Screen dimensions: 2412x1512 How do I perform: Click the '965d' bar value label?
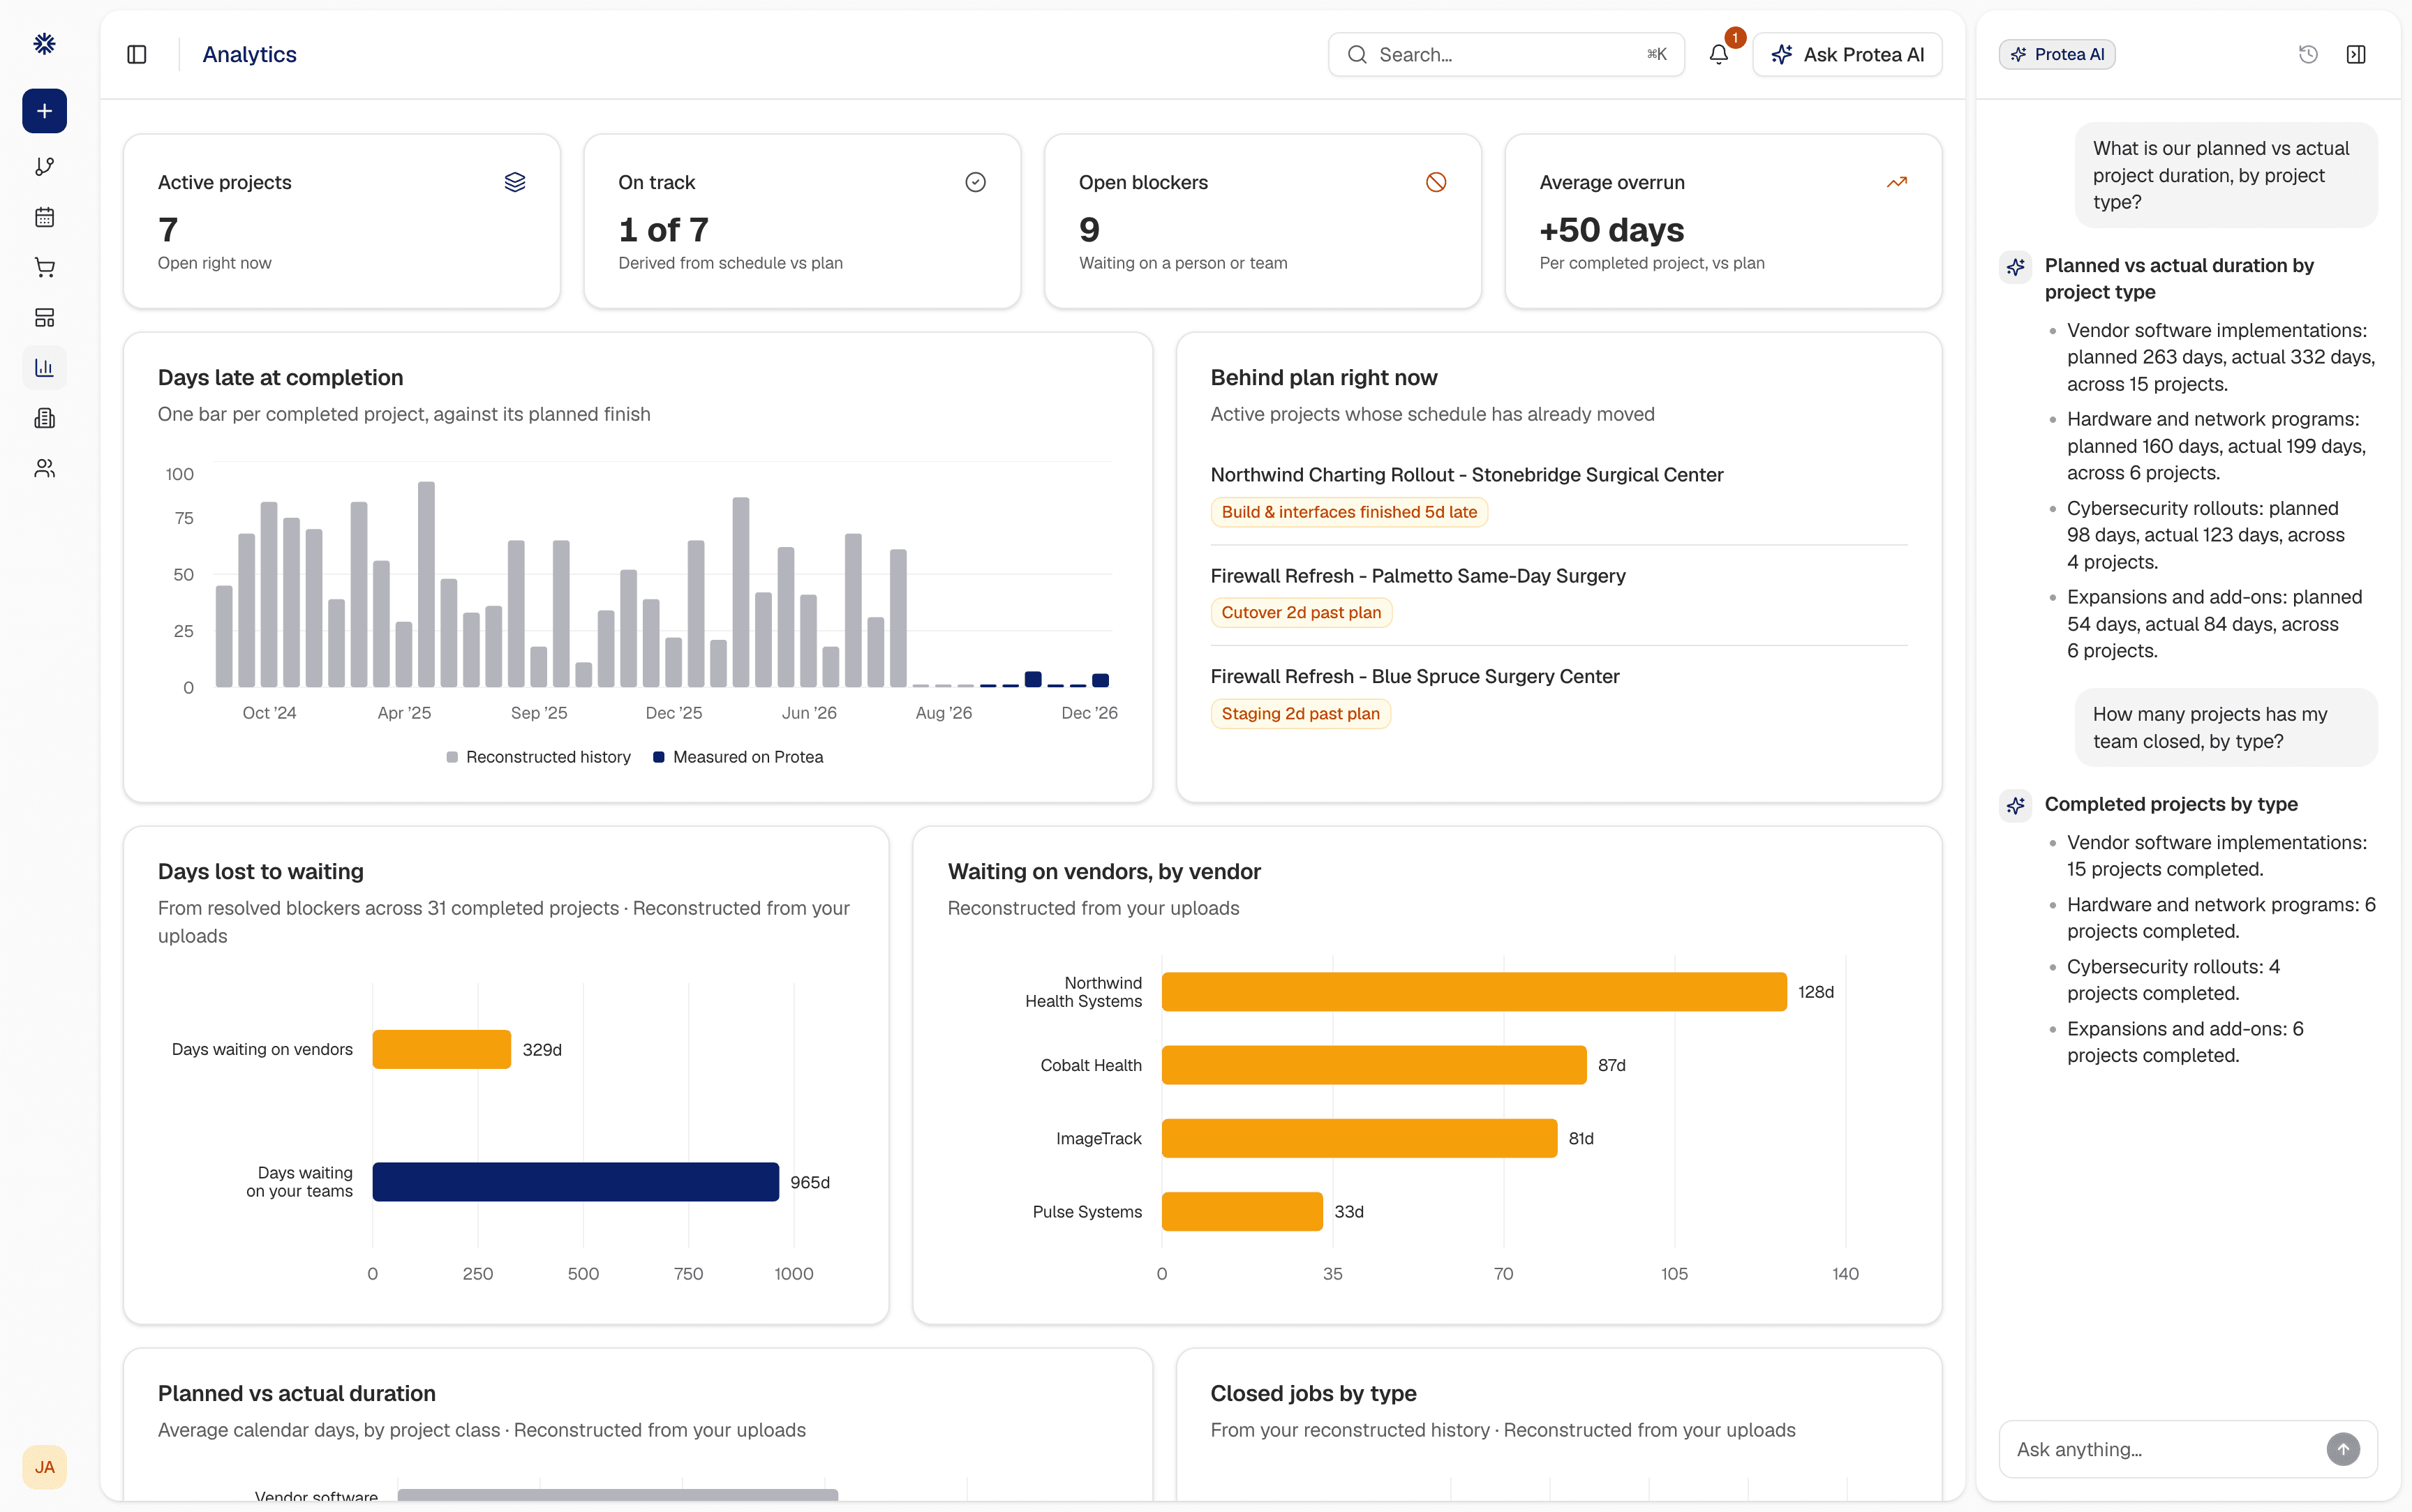click(x=810, y=1182)
